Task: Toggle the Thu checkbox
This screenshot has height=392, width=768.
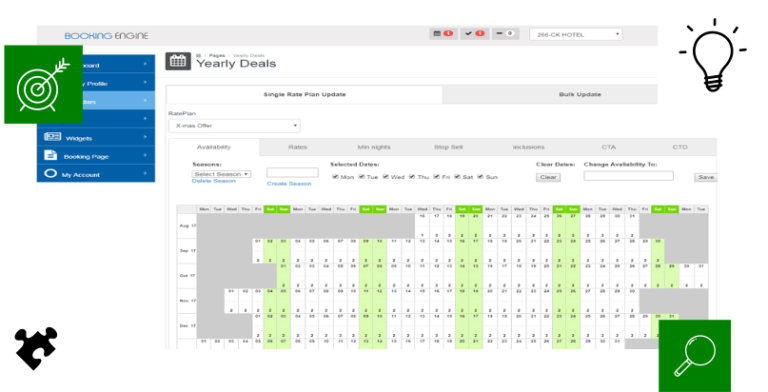Action: [412, 176]
